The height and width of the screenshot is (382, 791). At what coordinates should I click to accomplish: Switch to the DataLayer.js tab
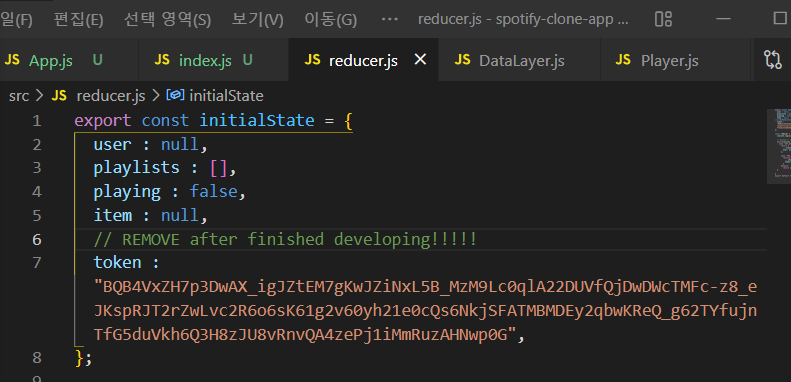coord(520,60)
